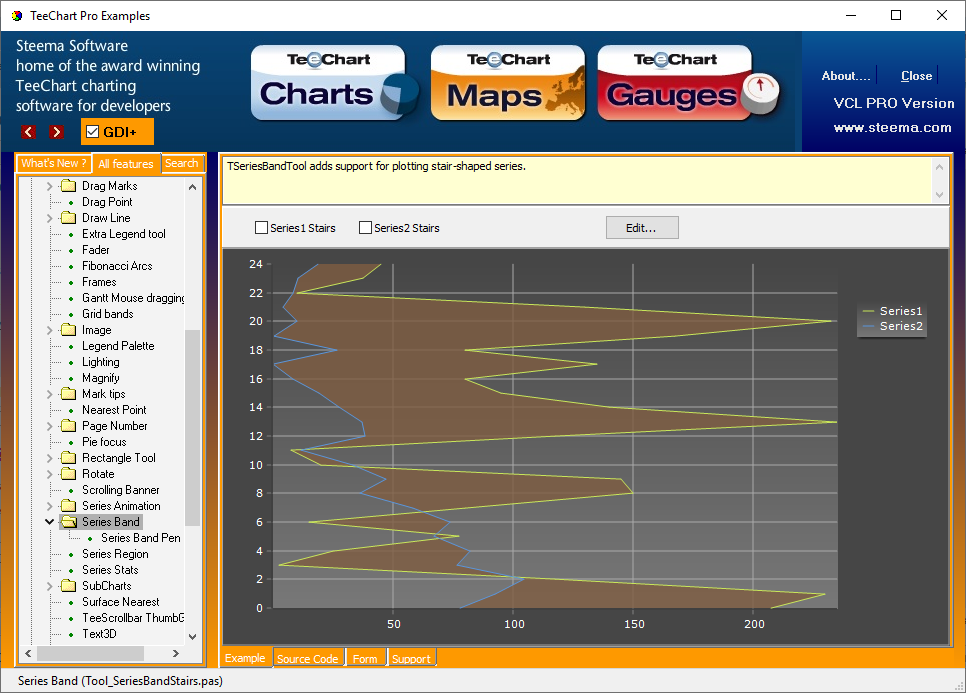Click the Draw Line folder icon
This screenshot has height=693, width=966.
pyautogui.click(x=68, y=218)
